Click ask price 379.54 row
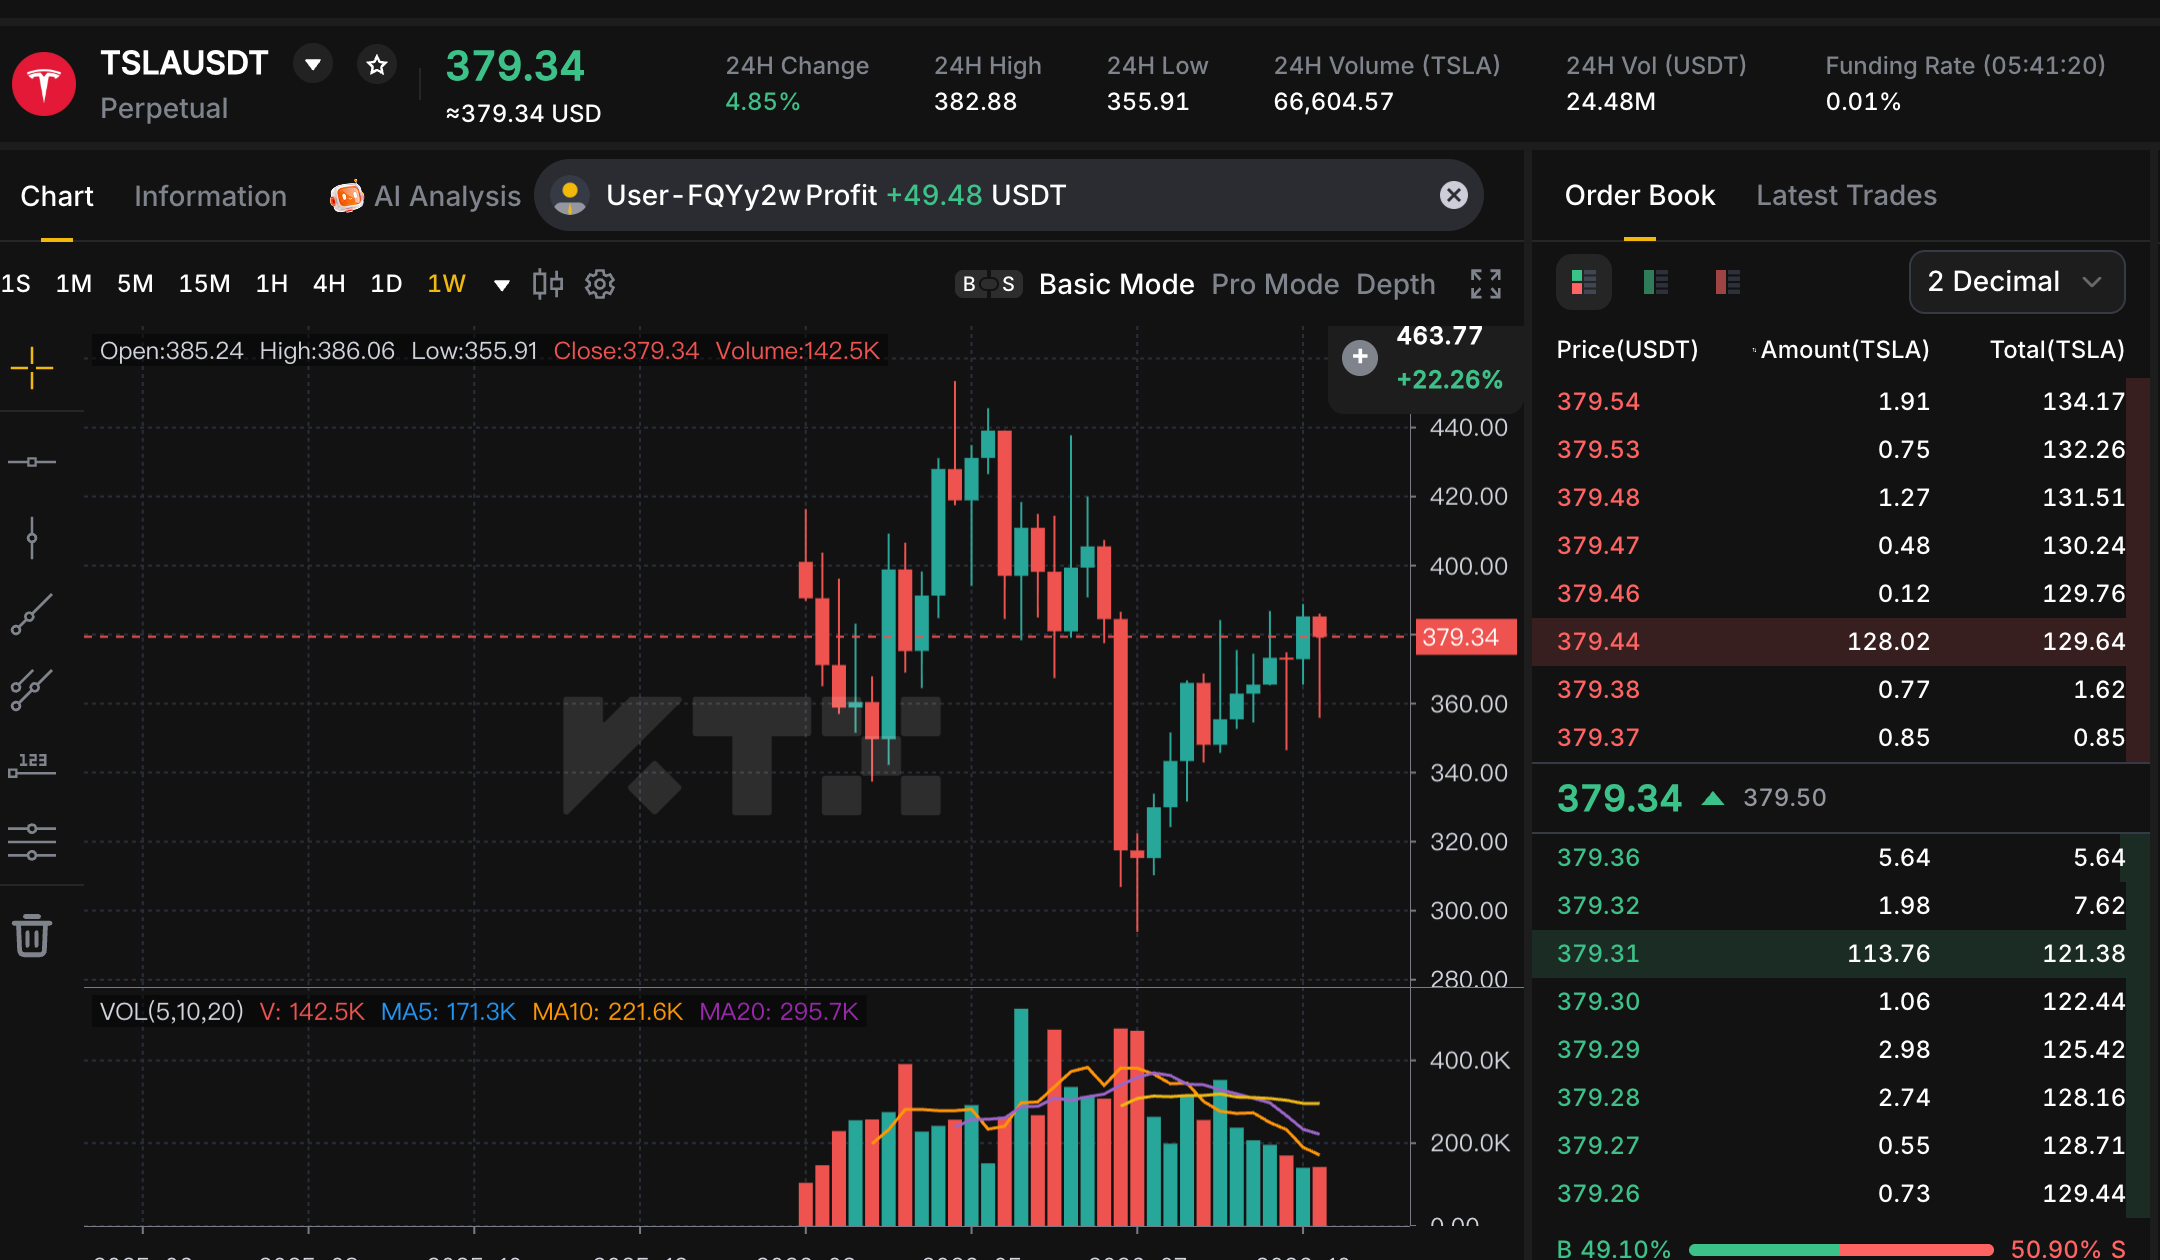 [1840, 402]
